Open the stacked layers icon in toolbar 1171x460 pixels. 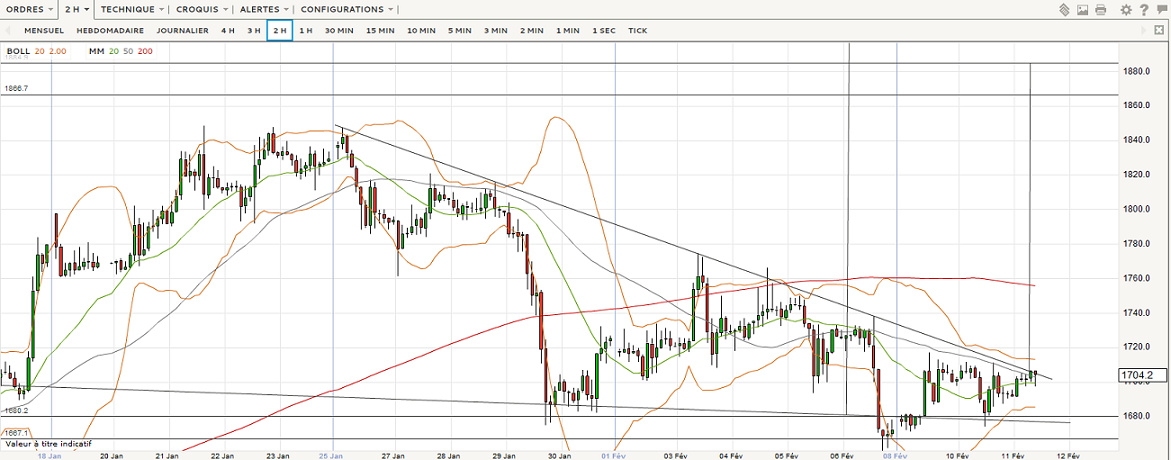pyautogui.click(x=1066, y=10)
